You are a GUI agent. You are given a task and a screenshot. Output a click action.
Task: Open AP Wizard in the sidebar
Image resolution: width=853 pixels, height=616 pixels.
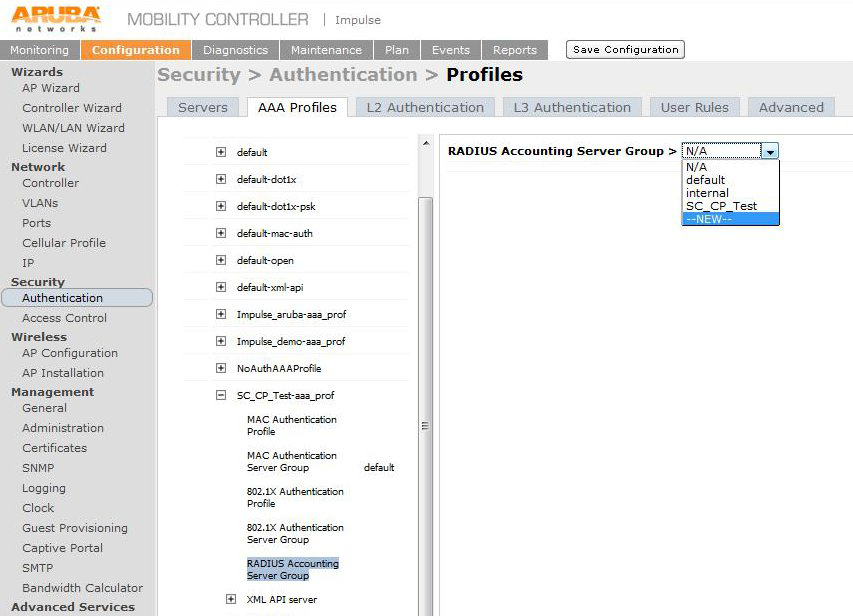(51, 88)
